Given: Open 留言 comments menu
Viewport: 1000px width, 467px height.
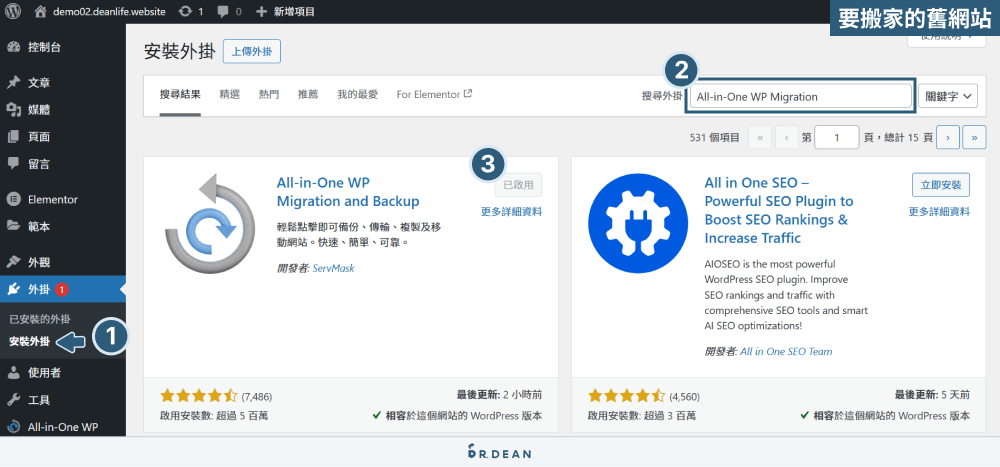Looking at the screenshot, I should pyautogui.click(x=62, y=164).
